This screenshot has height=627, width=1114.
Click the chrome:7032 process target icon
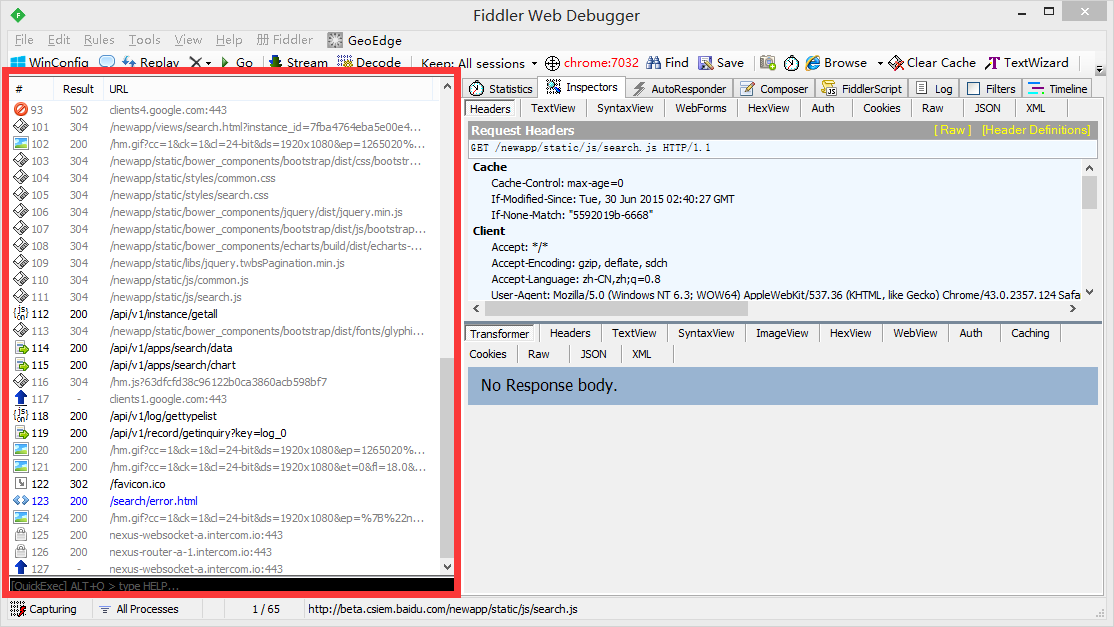[x=552, y=63]
